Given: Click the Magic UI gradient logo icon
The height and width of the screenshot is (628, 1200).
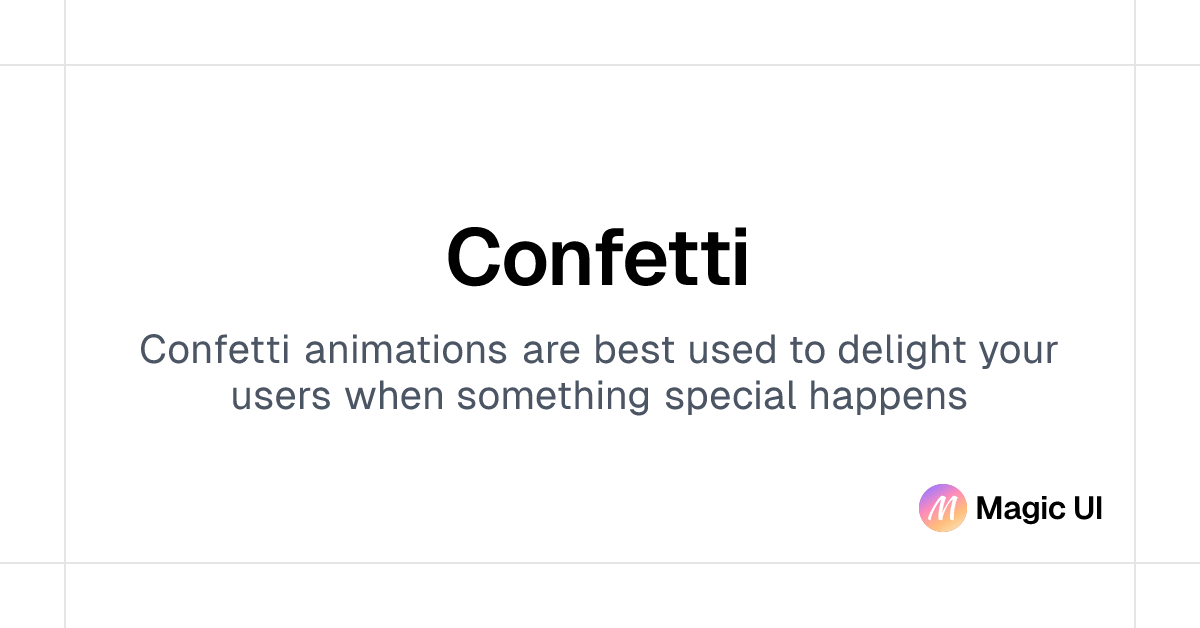Looking at the screenshot, I should point(942,508).
